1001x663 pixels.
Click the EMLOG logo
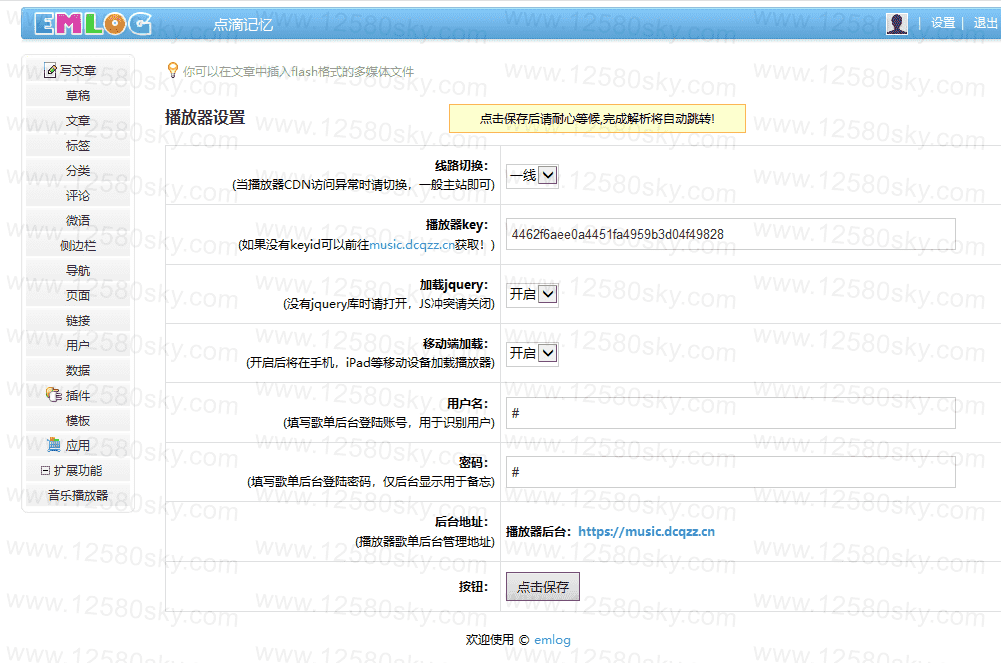(x=93, y=24)
